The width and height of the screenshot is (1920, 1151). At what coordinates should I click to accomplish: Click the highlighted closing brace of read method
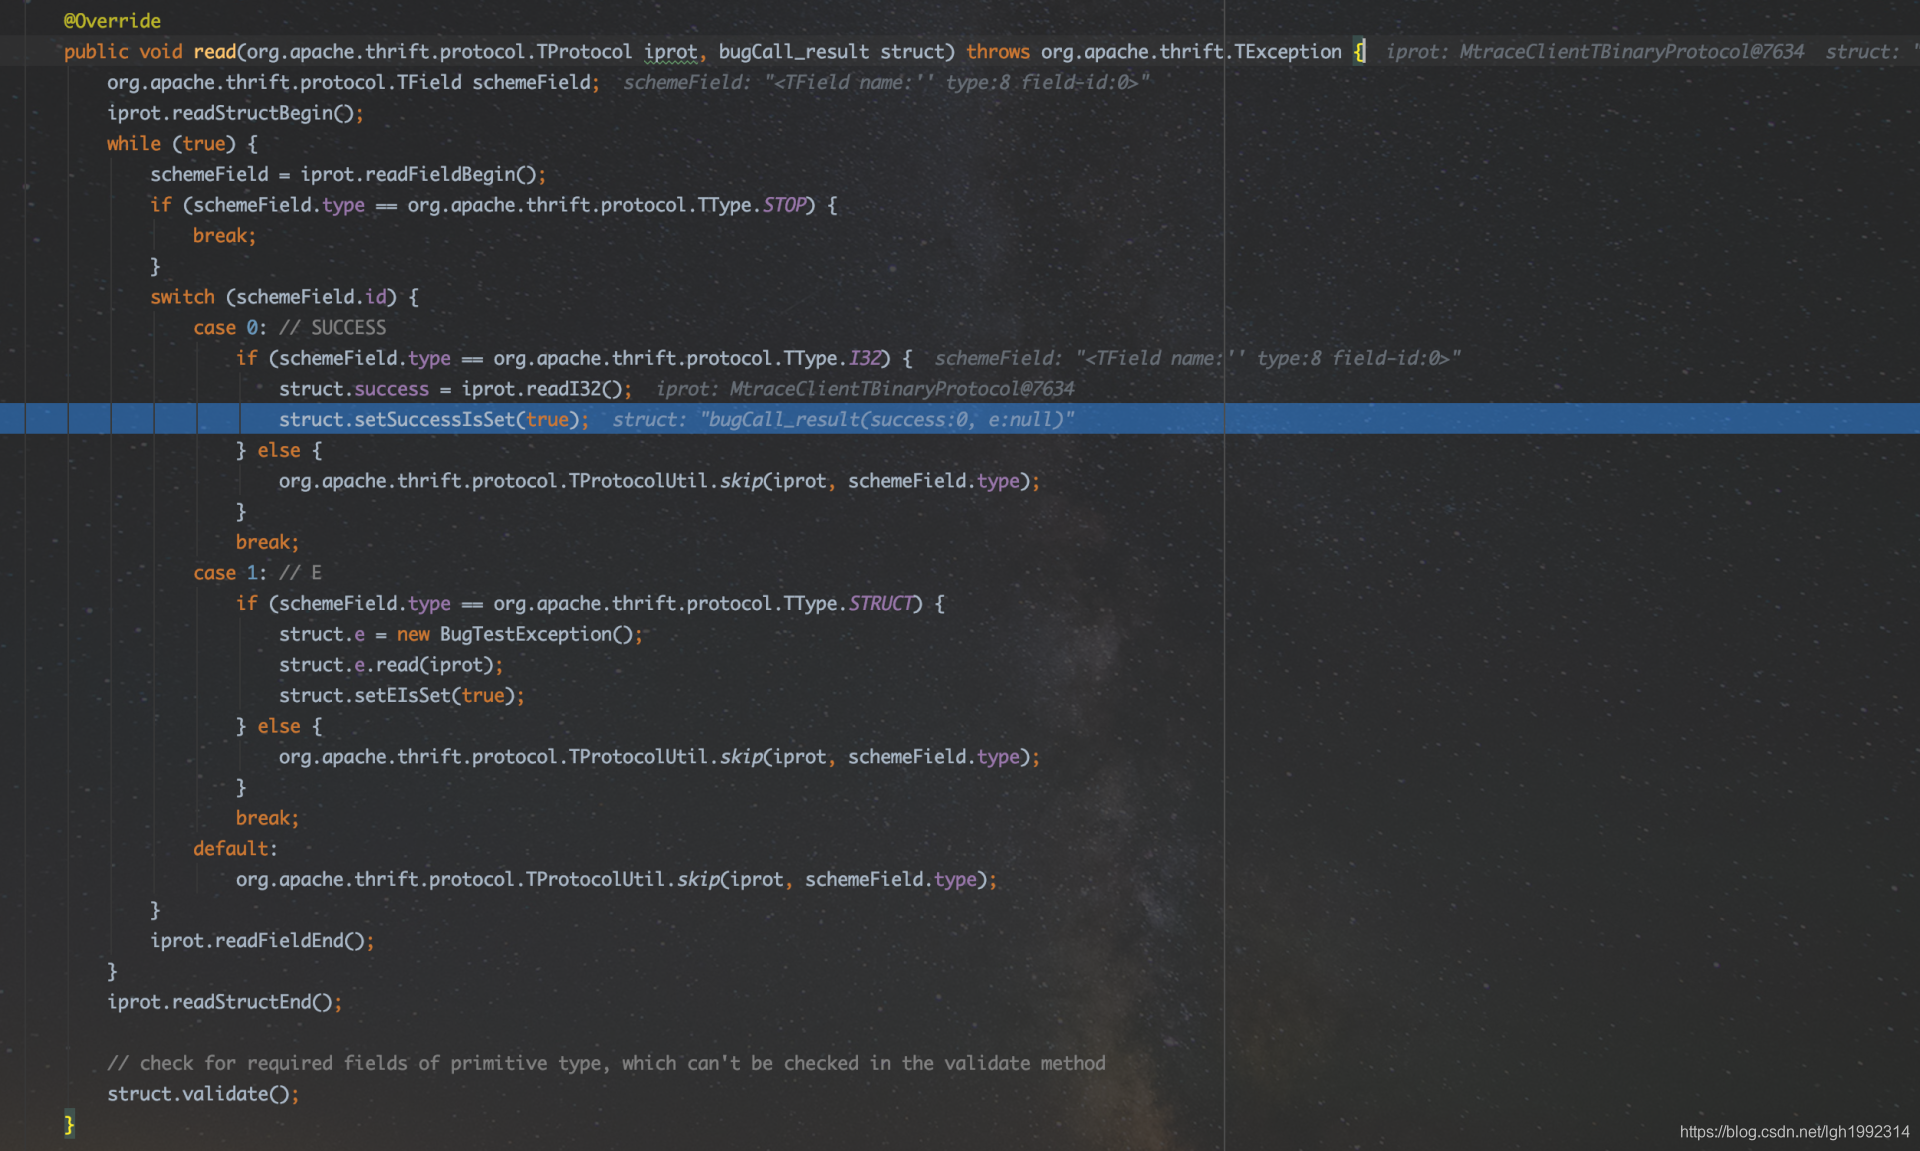pyautogui.click(x=69, y=1125)
